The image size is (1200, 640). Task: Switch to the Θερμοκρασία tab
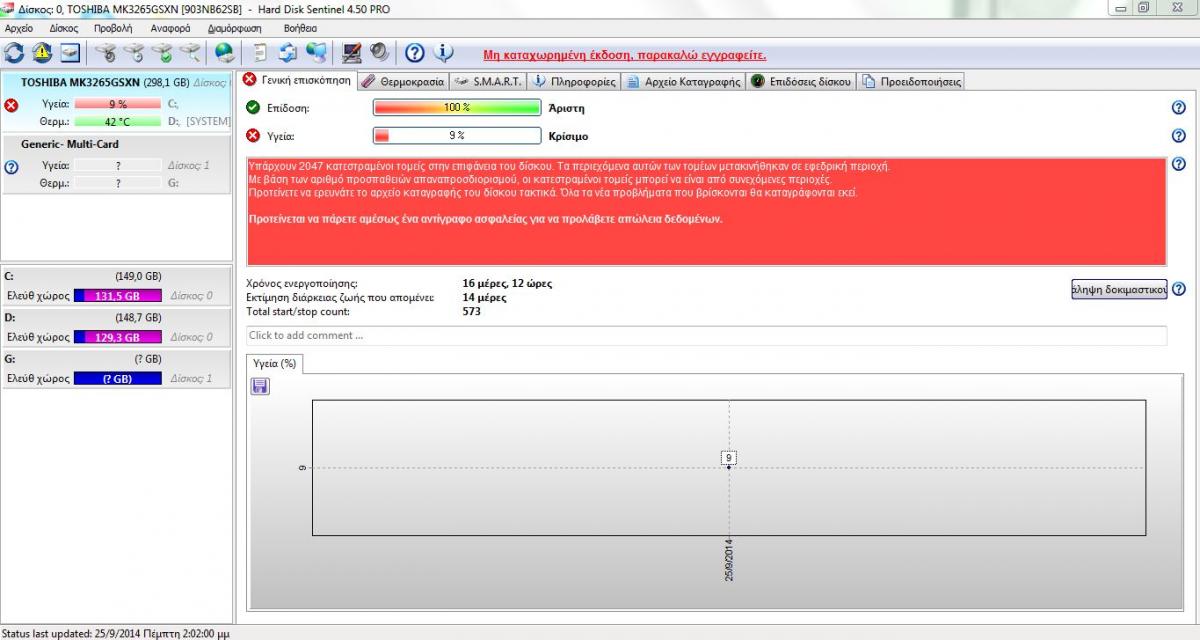(402, 81)
